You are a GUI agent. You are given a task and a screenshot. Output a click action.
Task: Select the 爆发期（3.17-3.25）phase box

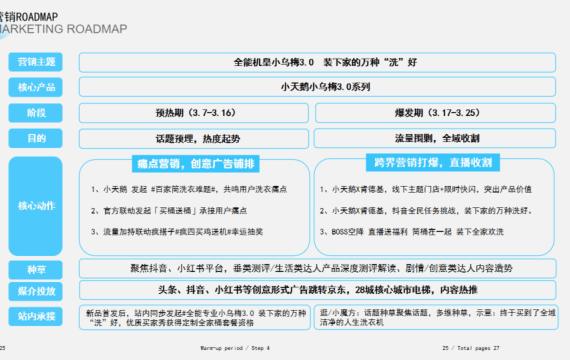pos(435,113)
